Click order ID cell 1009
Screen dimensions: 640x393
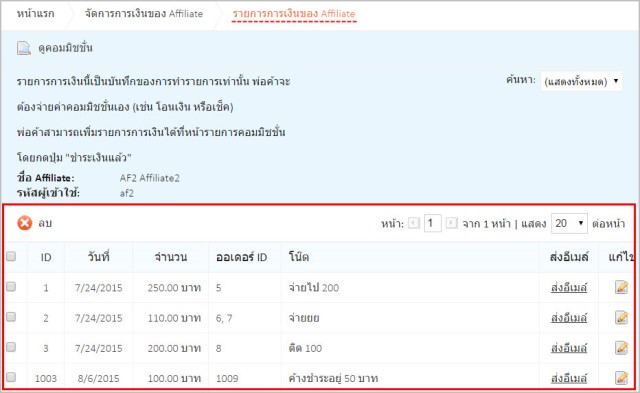point(227,378)
